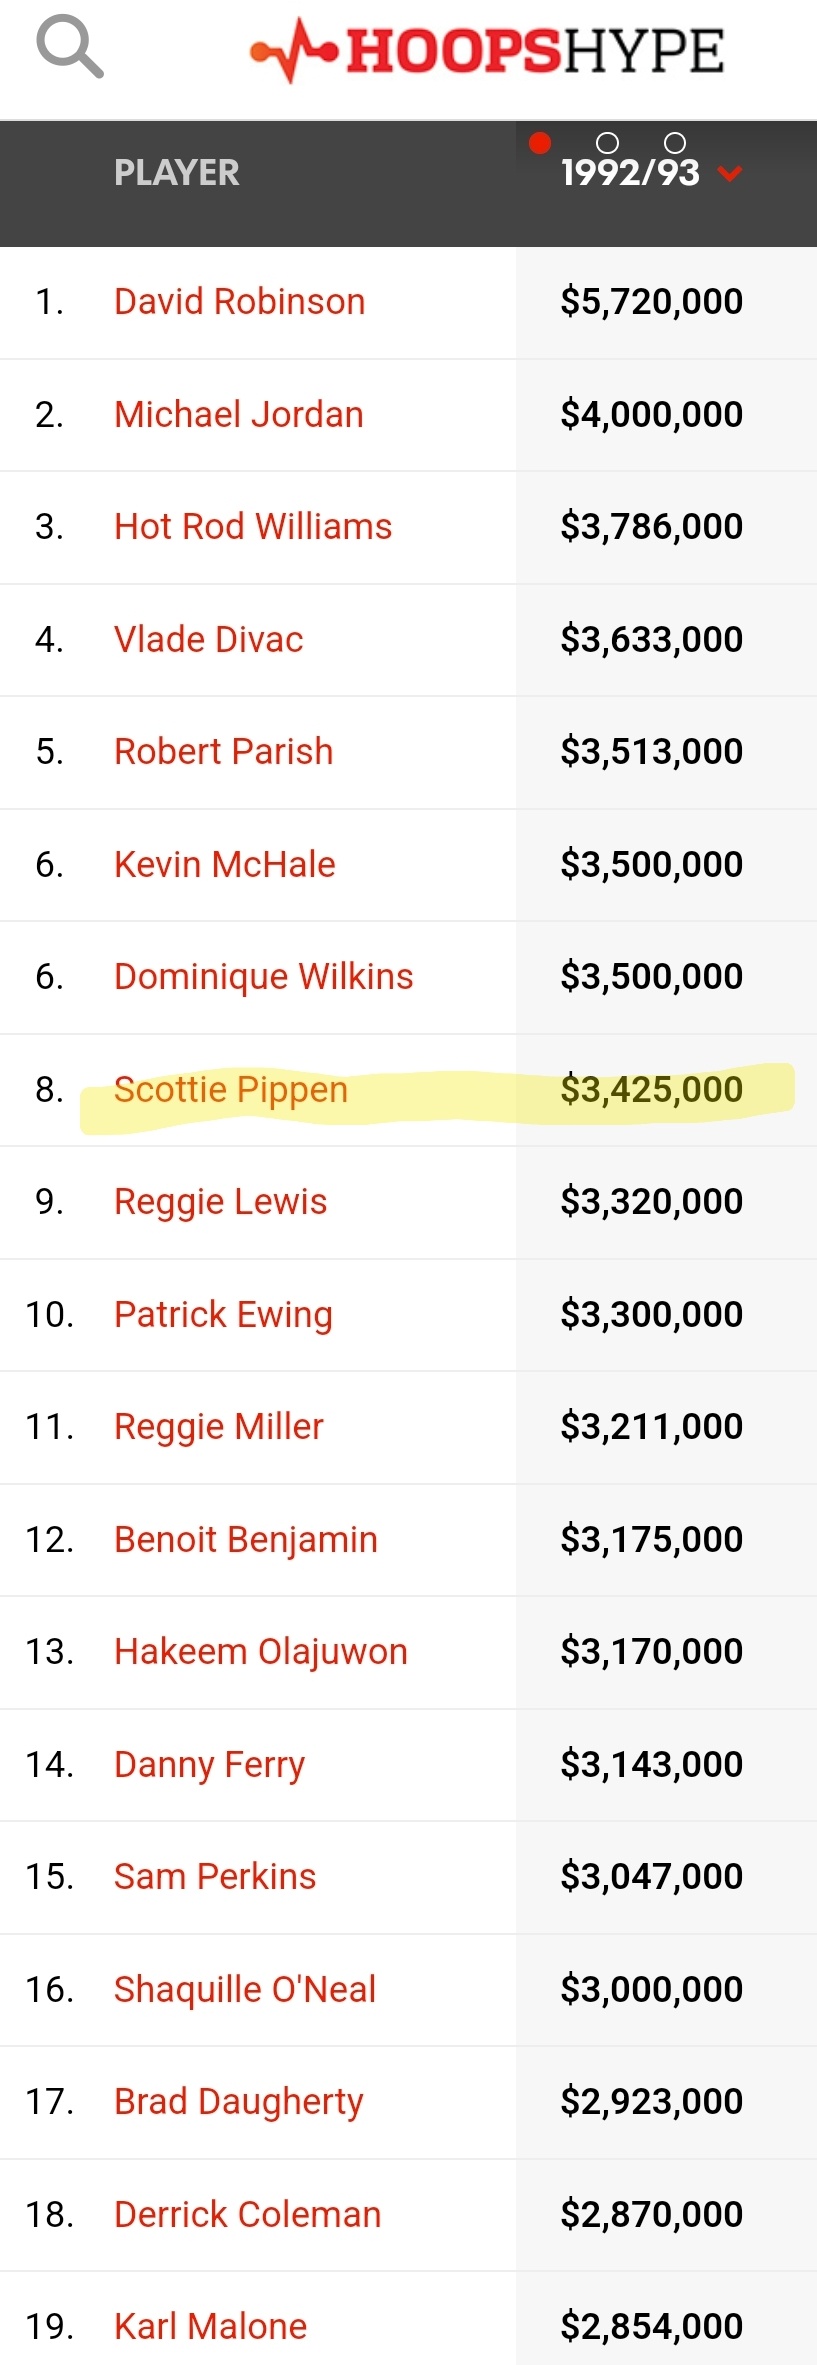Select the first red page indicator dot
Image resolution: width=817 pixels, height=2365 pixels.
click(540, 143)
